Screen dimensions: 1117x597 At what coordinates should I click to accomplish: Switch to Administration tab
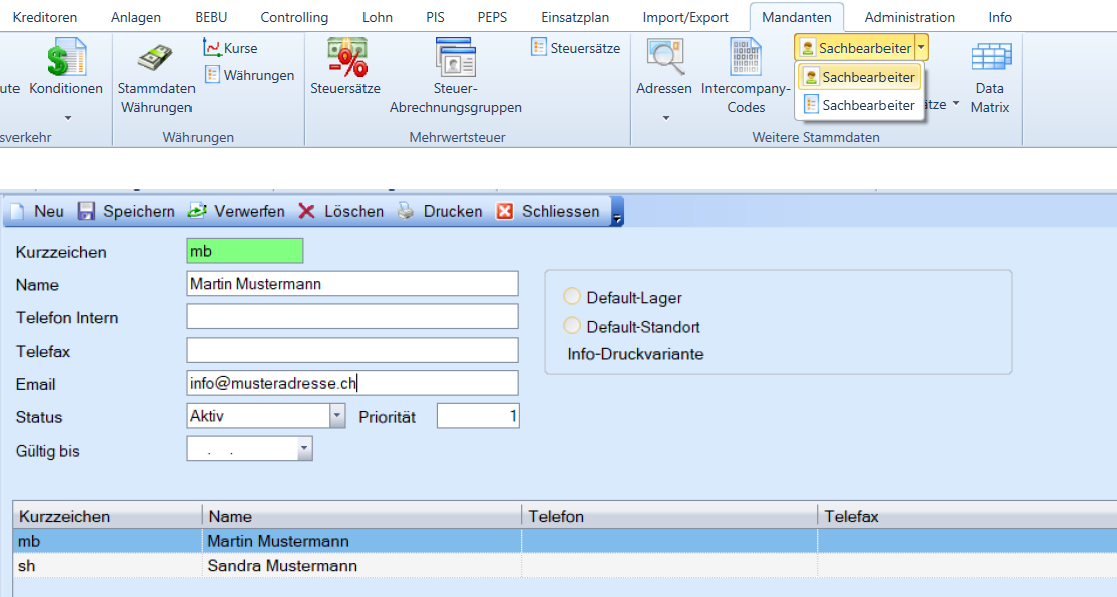click(x=910, y=17)
